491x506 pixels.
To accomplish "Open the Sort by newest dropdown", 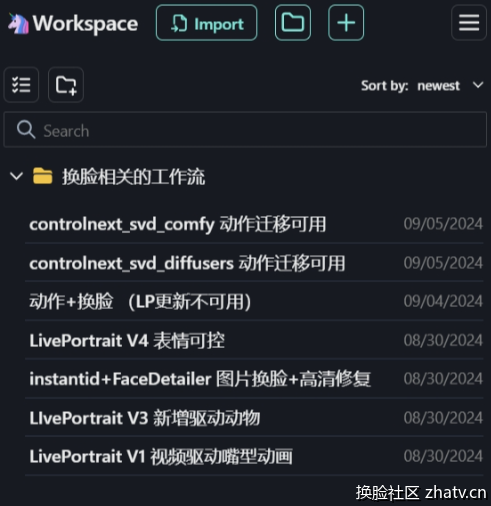I will coord(422,86).
